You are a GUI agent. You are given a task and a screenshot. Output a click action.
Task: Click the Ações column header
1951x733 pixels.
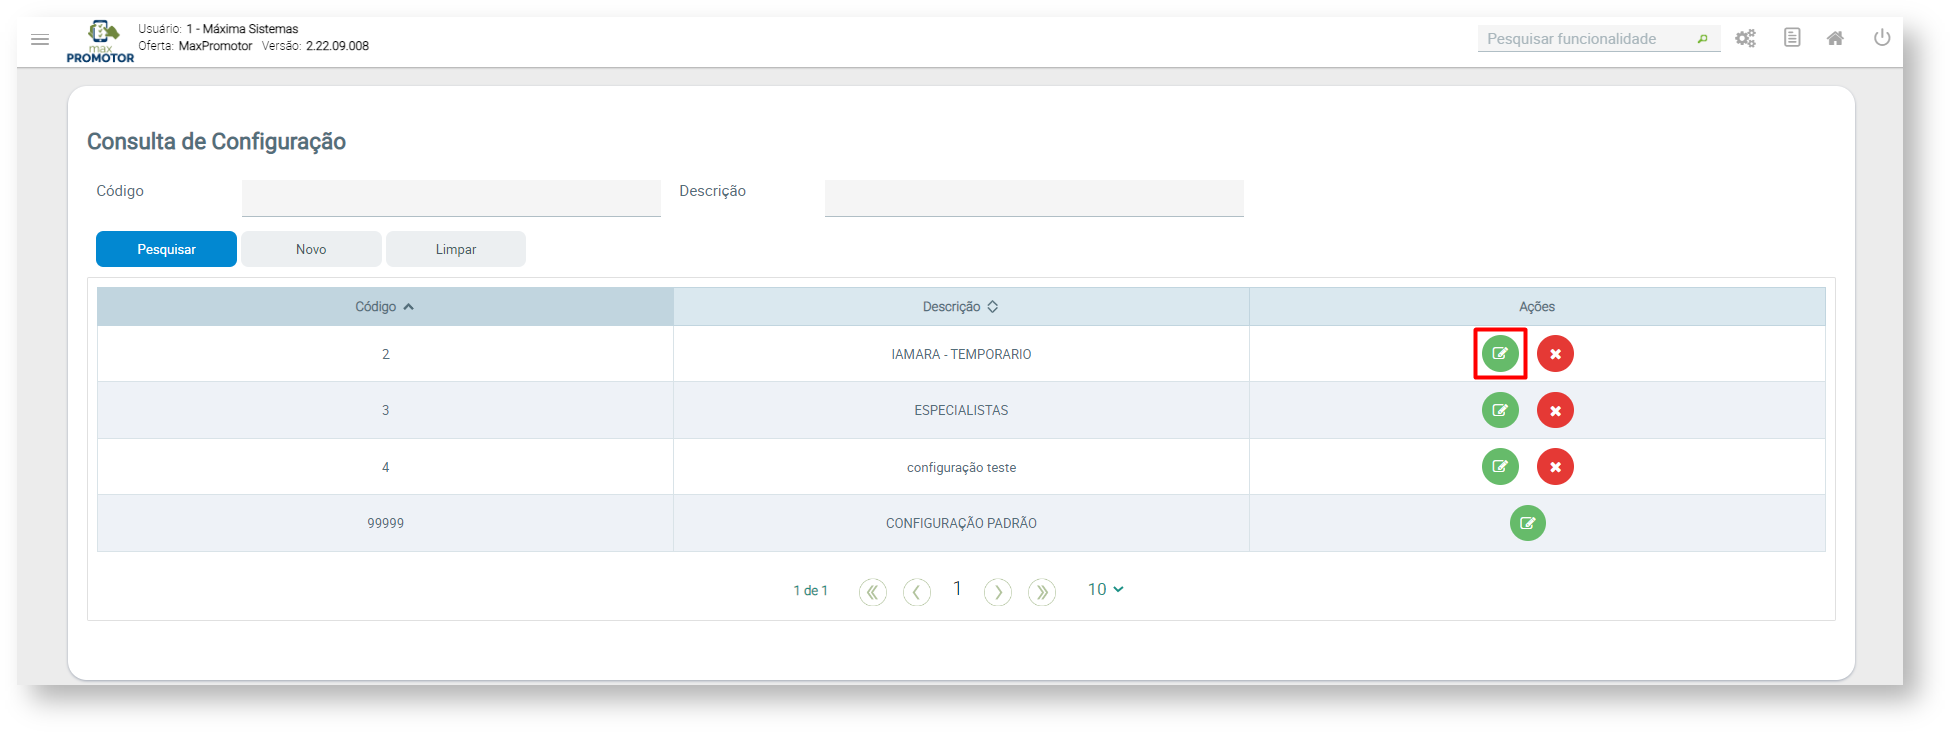[x=1537, y=307]
